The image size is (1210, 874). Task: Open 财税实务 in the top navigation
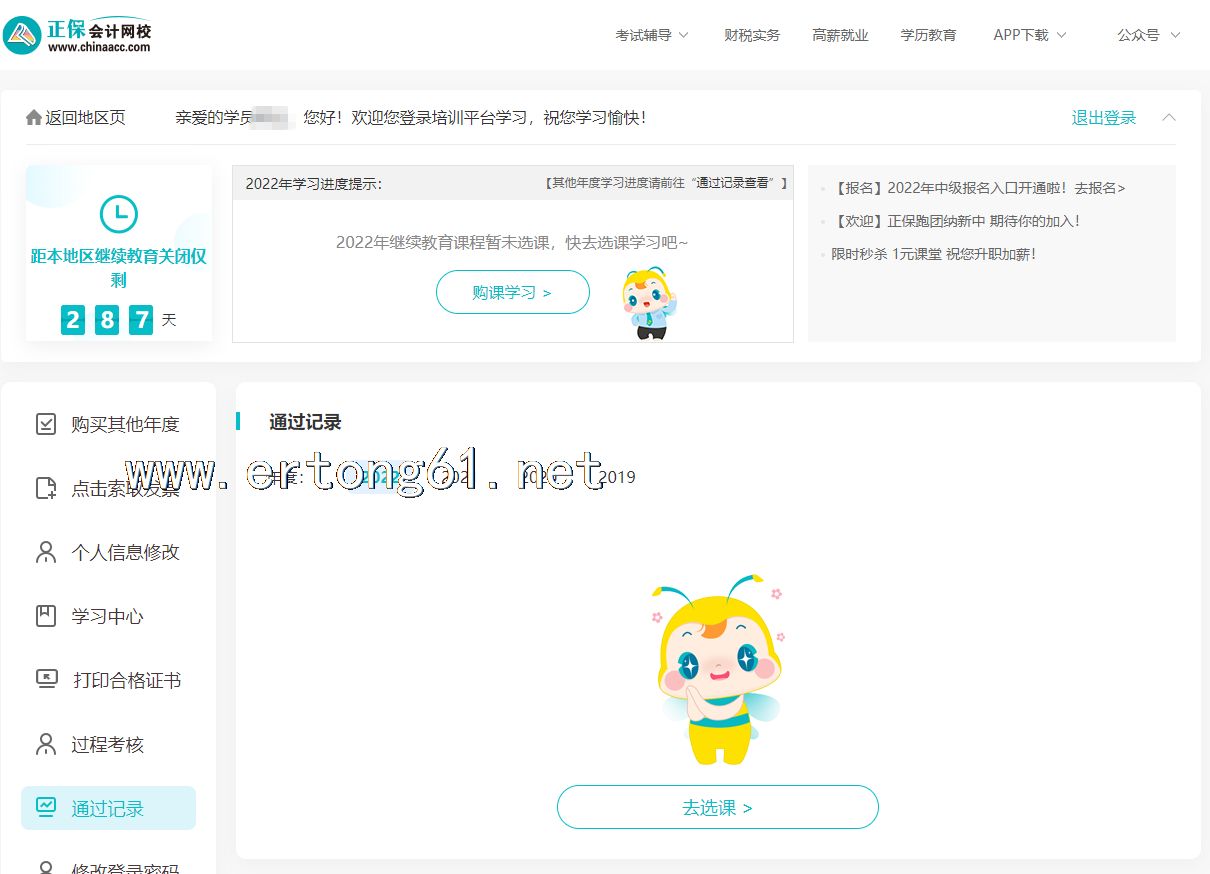pyautogui.click(x=752, y=35)
